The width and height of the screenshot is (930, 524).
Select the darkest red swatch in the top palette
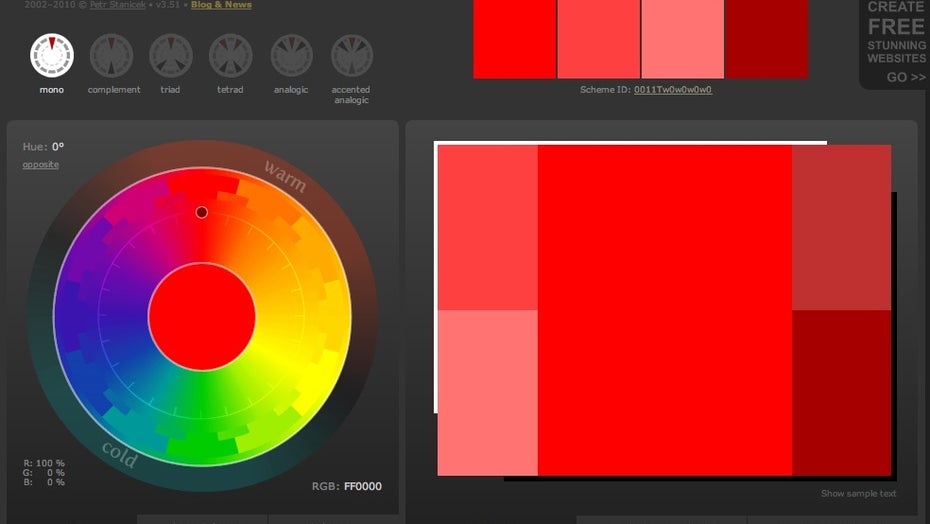pyautogui.click(x=767, y=39)
